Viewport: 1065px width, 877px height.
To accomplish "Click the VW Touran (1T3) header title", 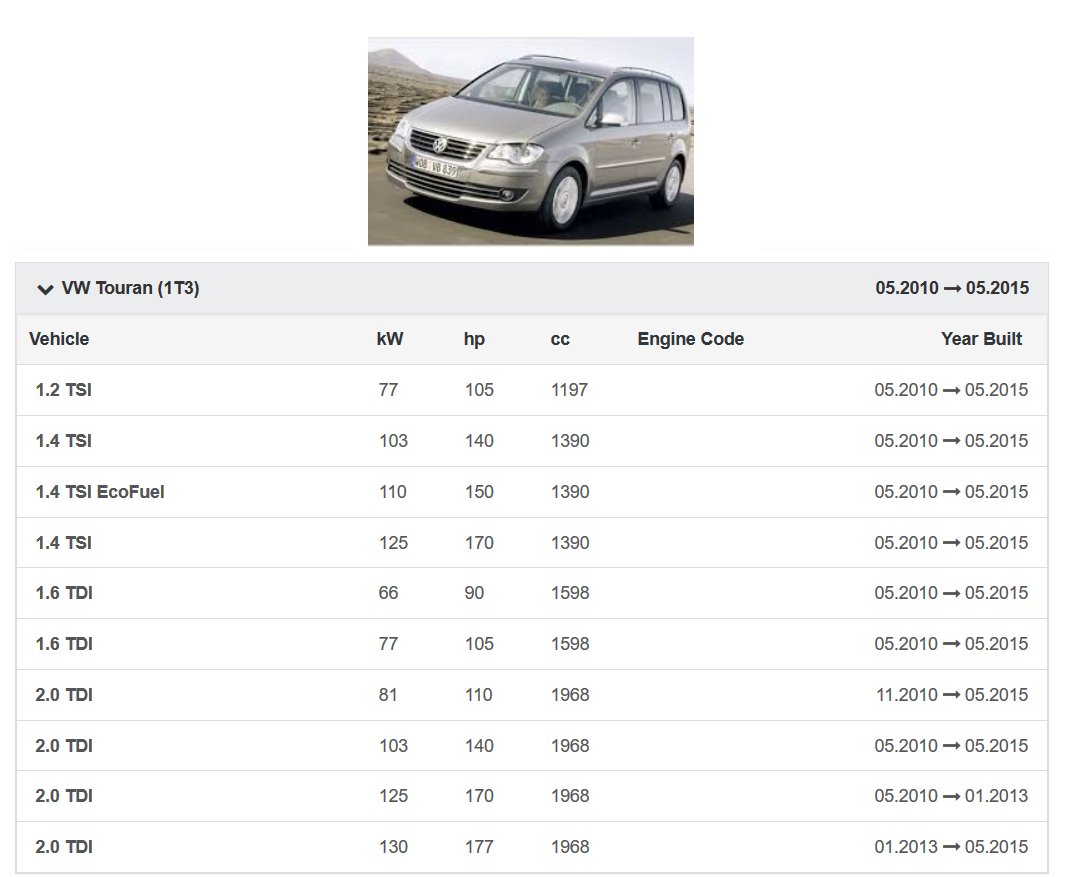I will pyautogui.click(x=130, y=288).
